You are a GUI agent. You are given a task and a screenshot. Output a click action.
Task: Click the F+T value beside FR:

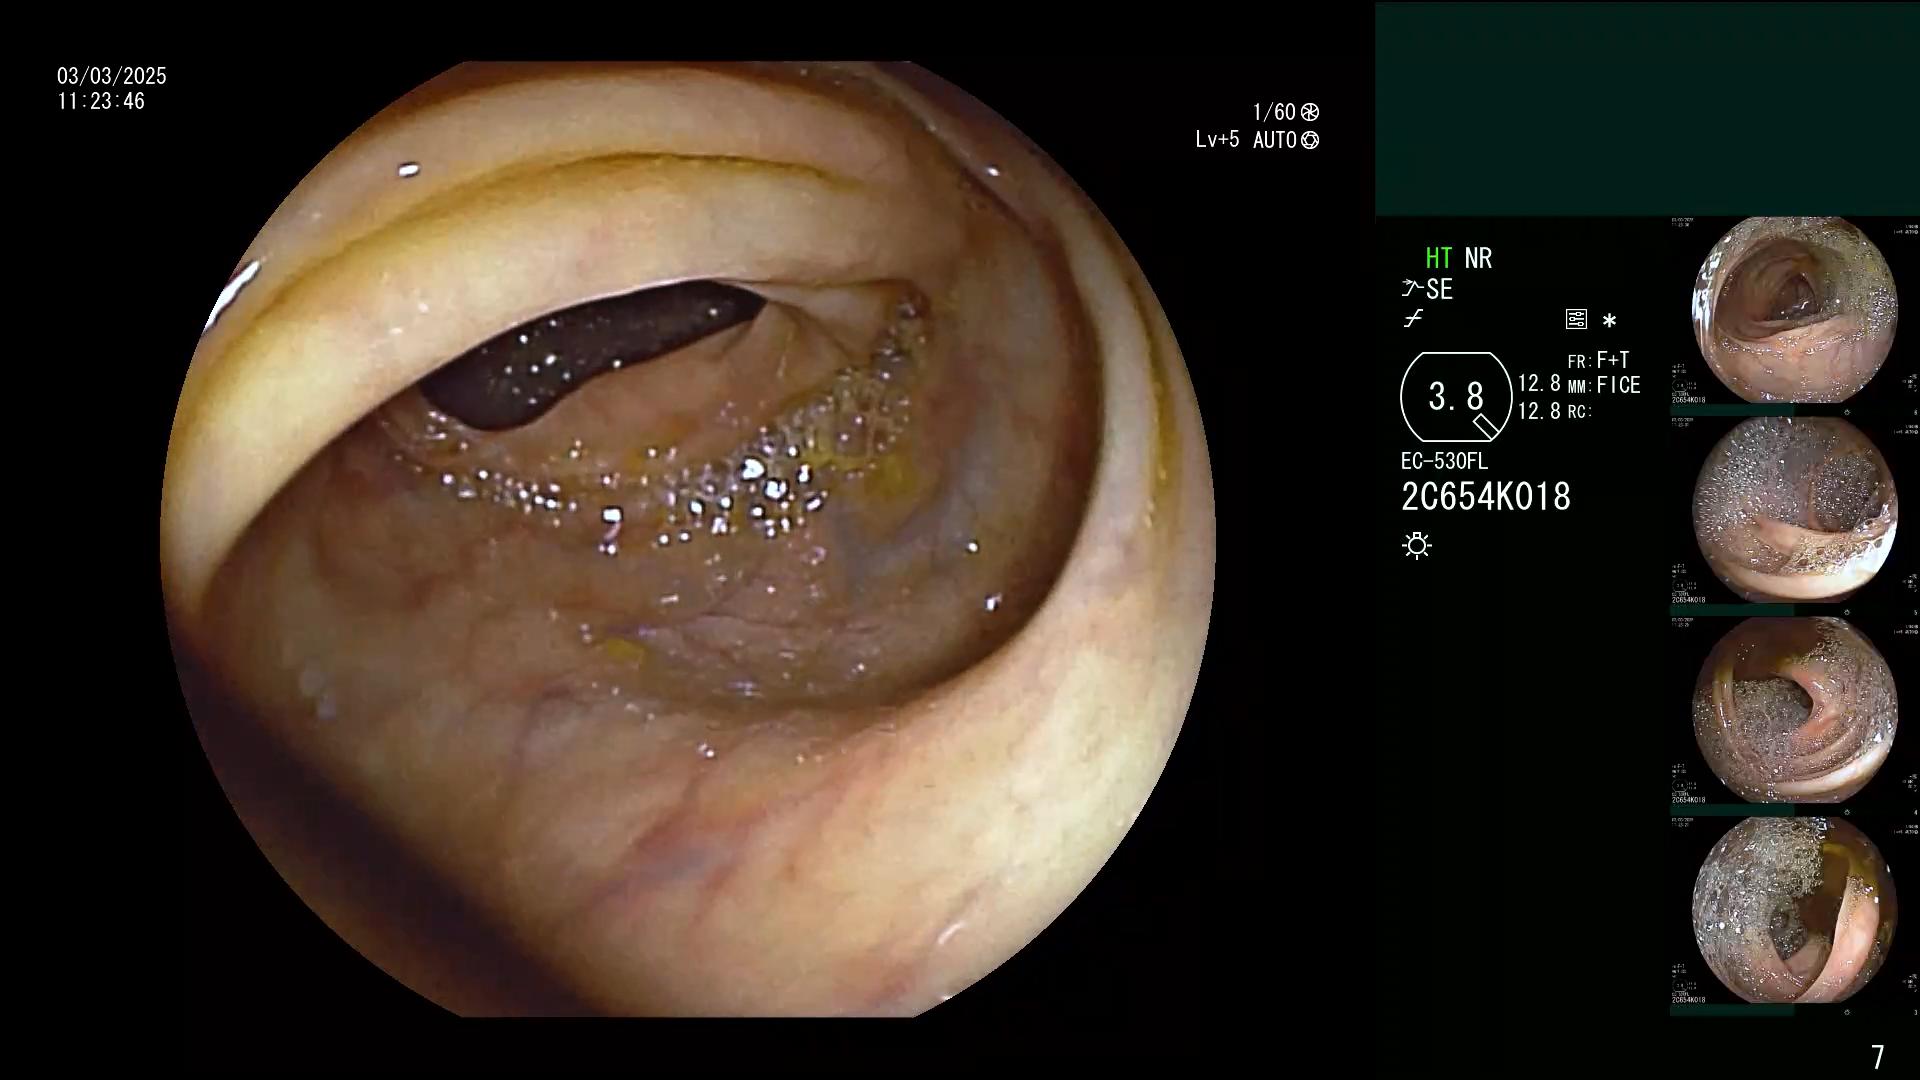[1613, 360]
